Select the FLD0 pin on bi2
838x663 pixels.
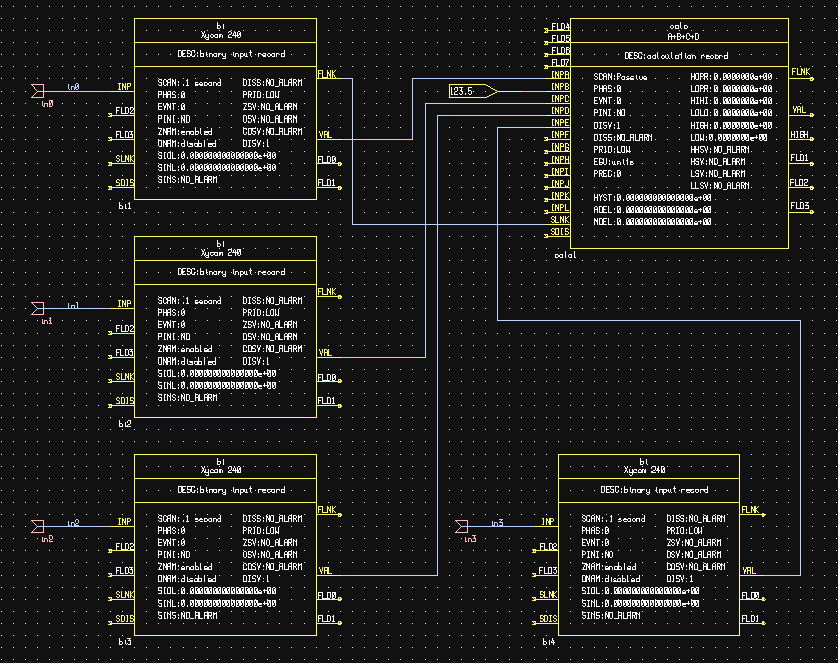click(x=327, y=377)
